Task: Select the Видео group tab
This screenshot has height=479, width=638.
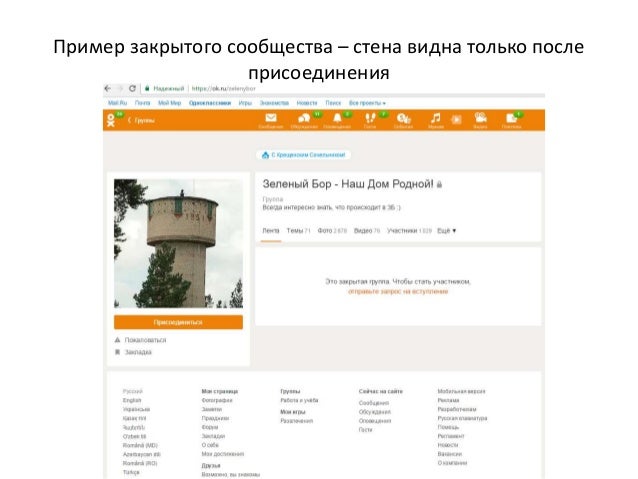Action: click(x=367, y=231)
